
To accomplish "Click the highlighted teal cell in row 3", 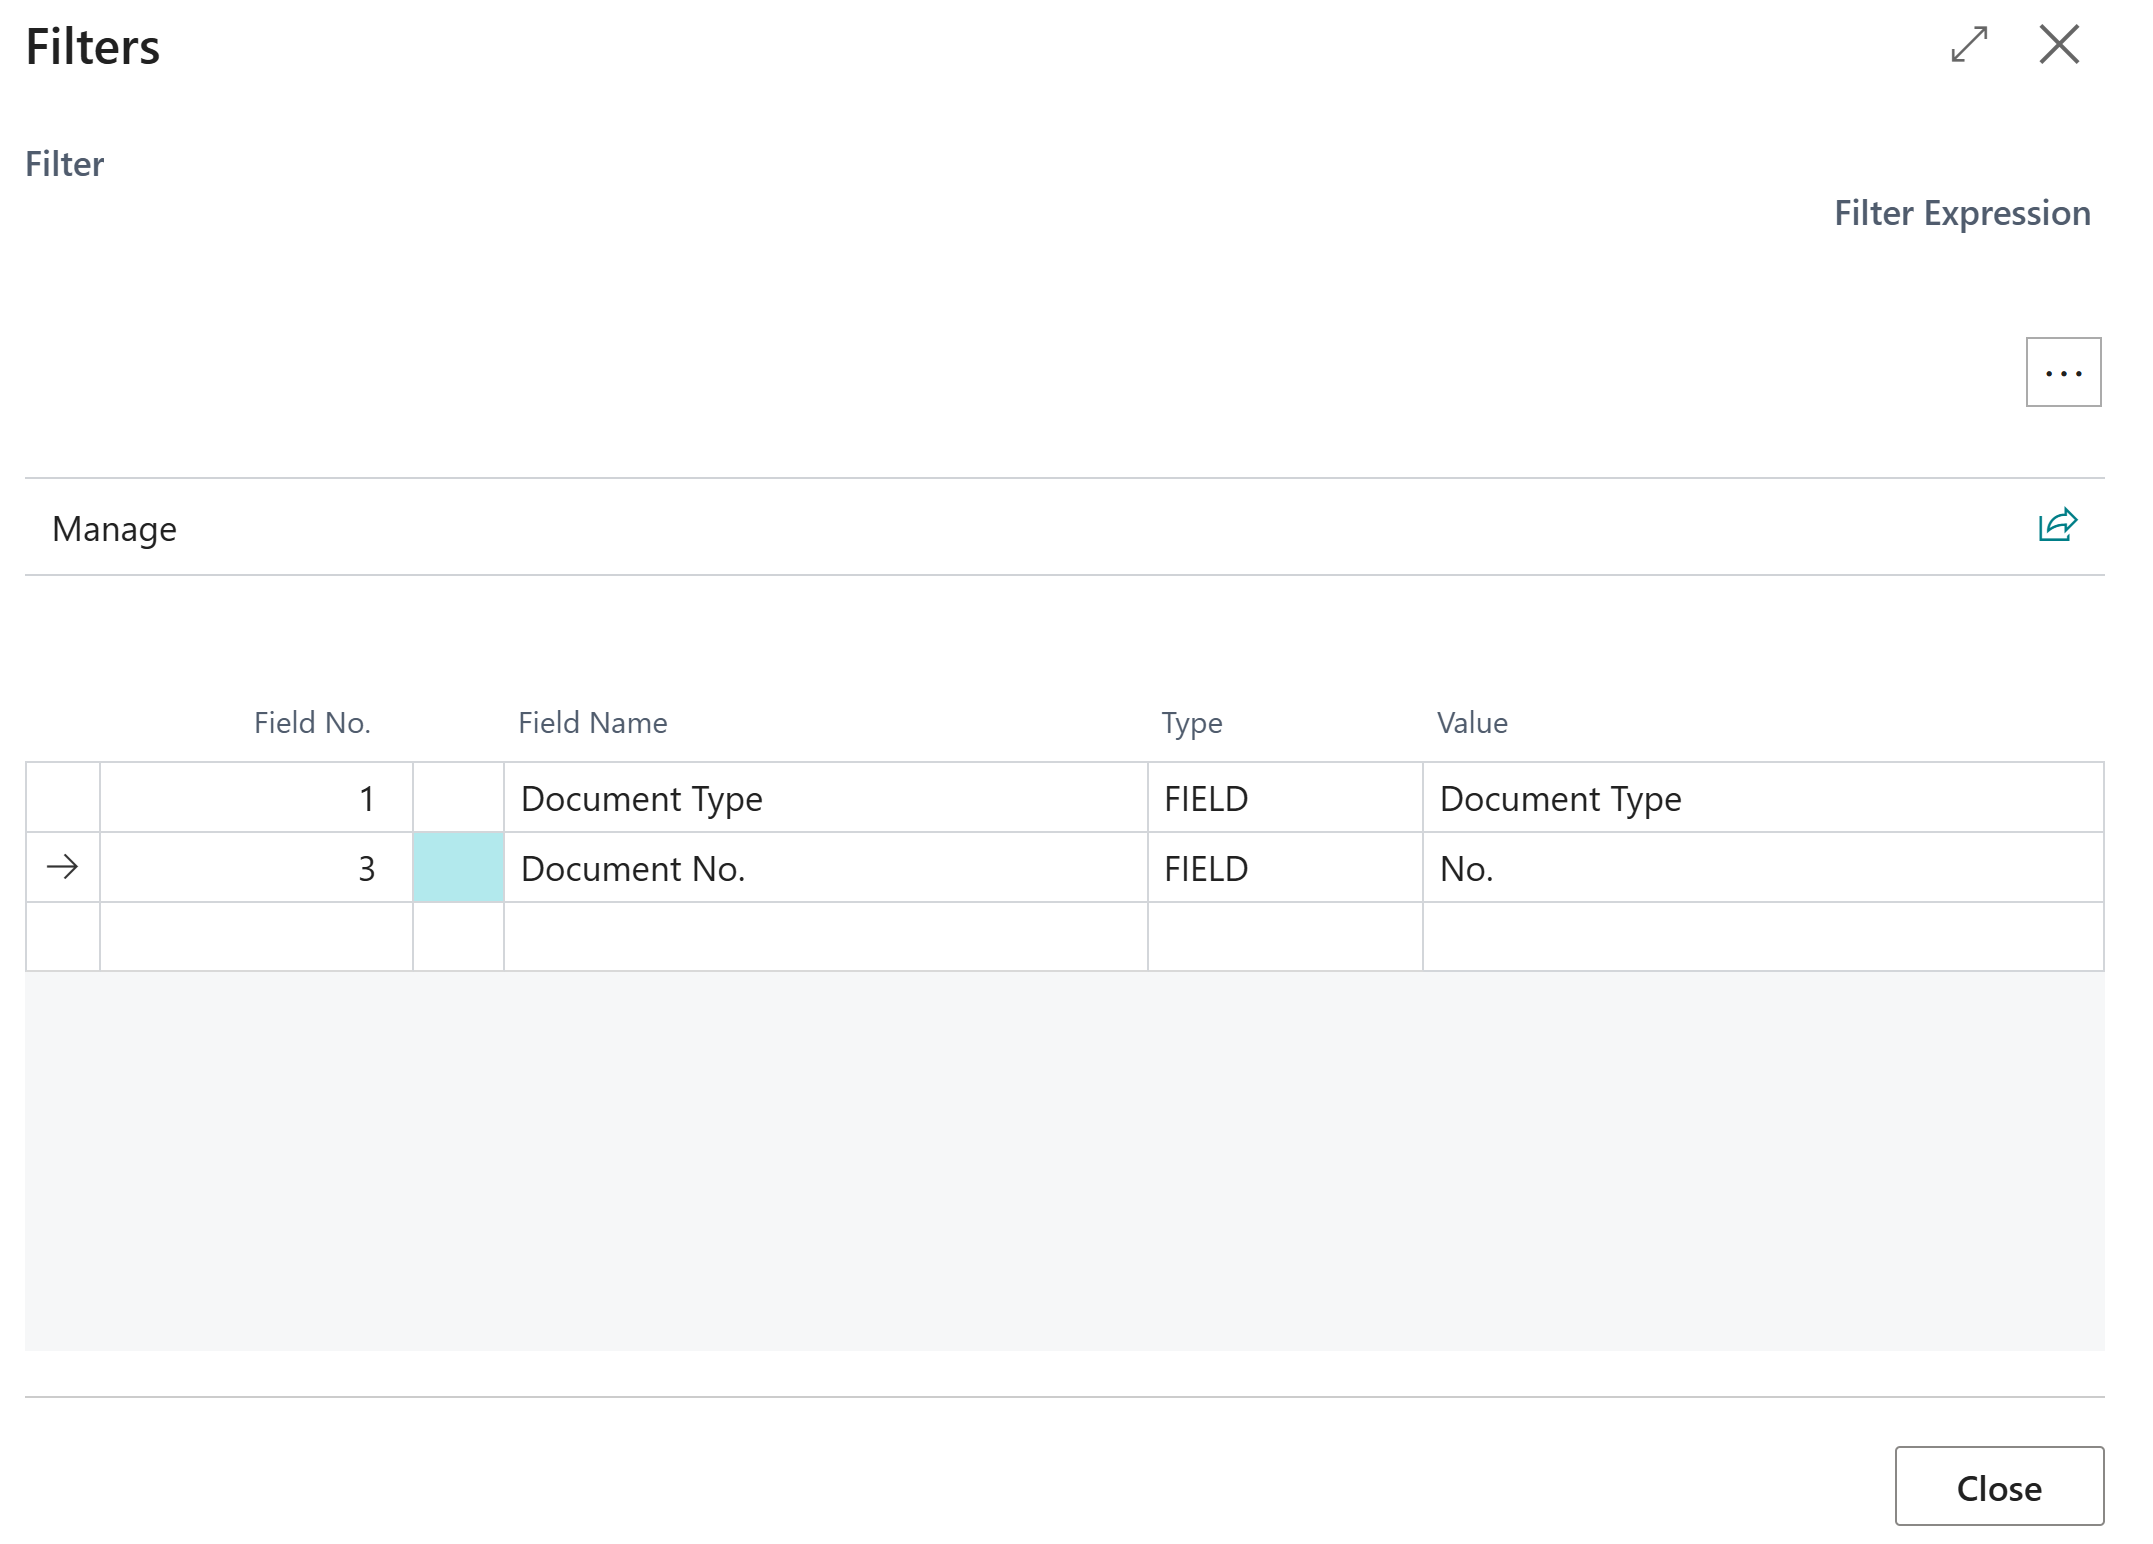I will tap(458, 867).
